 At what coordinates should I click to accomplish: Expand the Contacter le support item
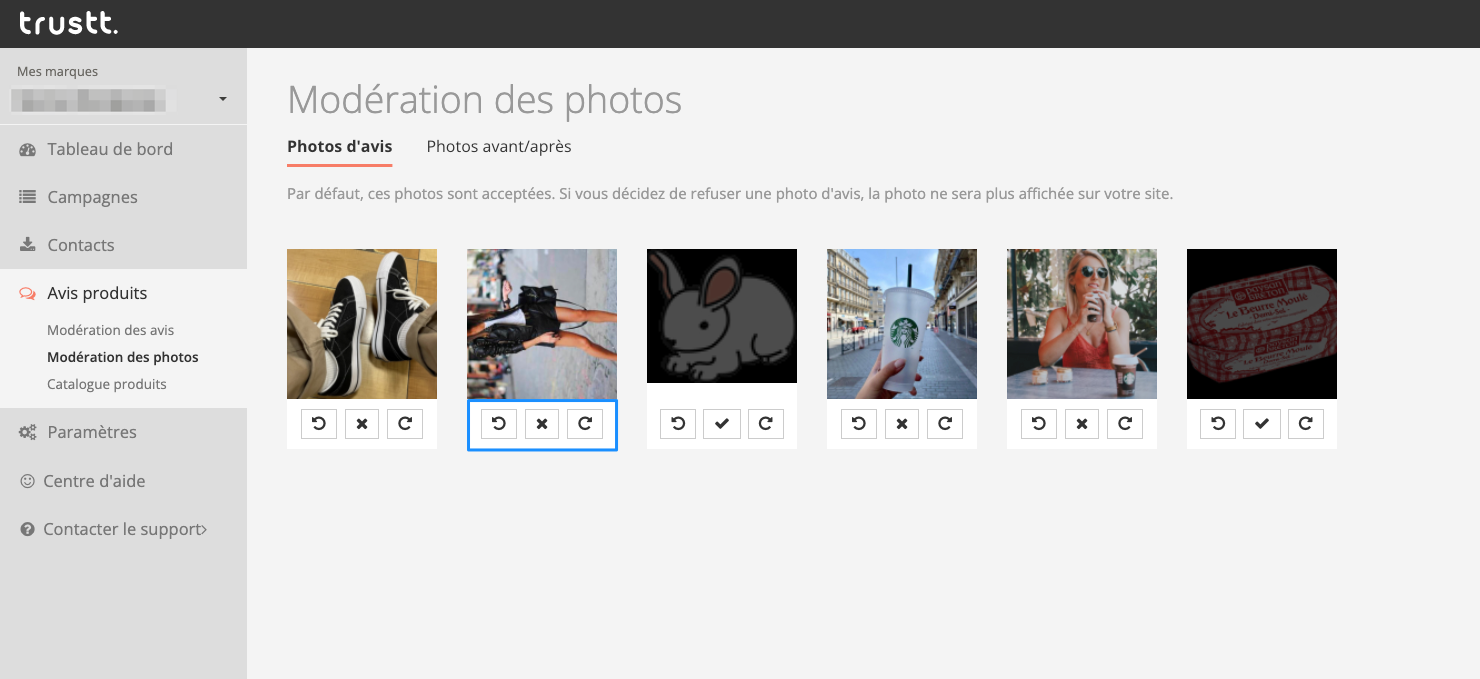(x=124, y=529)
